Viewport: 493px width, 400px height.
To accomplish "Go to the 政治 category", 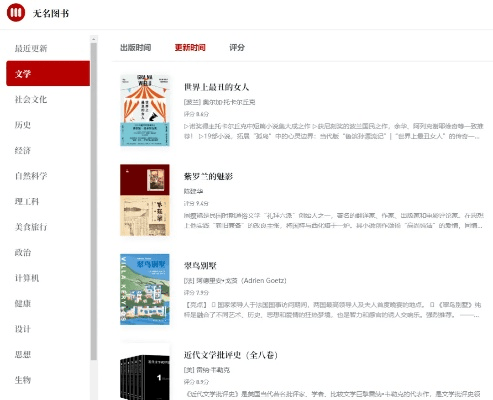I will (x=23, y=252).
